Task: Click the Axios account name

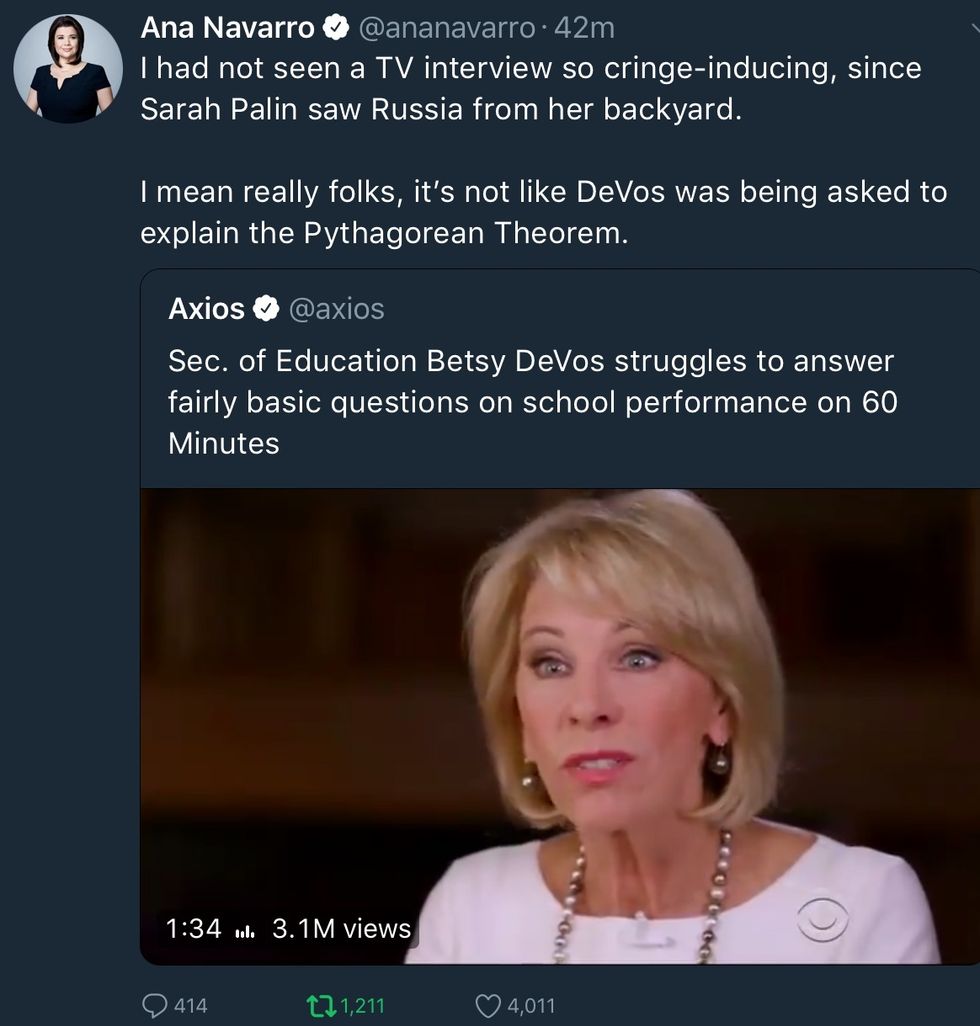Action: tap(206, 309)
